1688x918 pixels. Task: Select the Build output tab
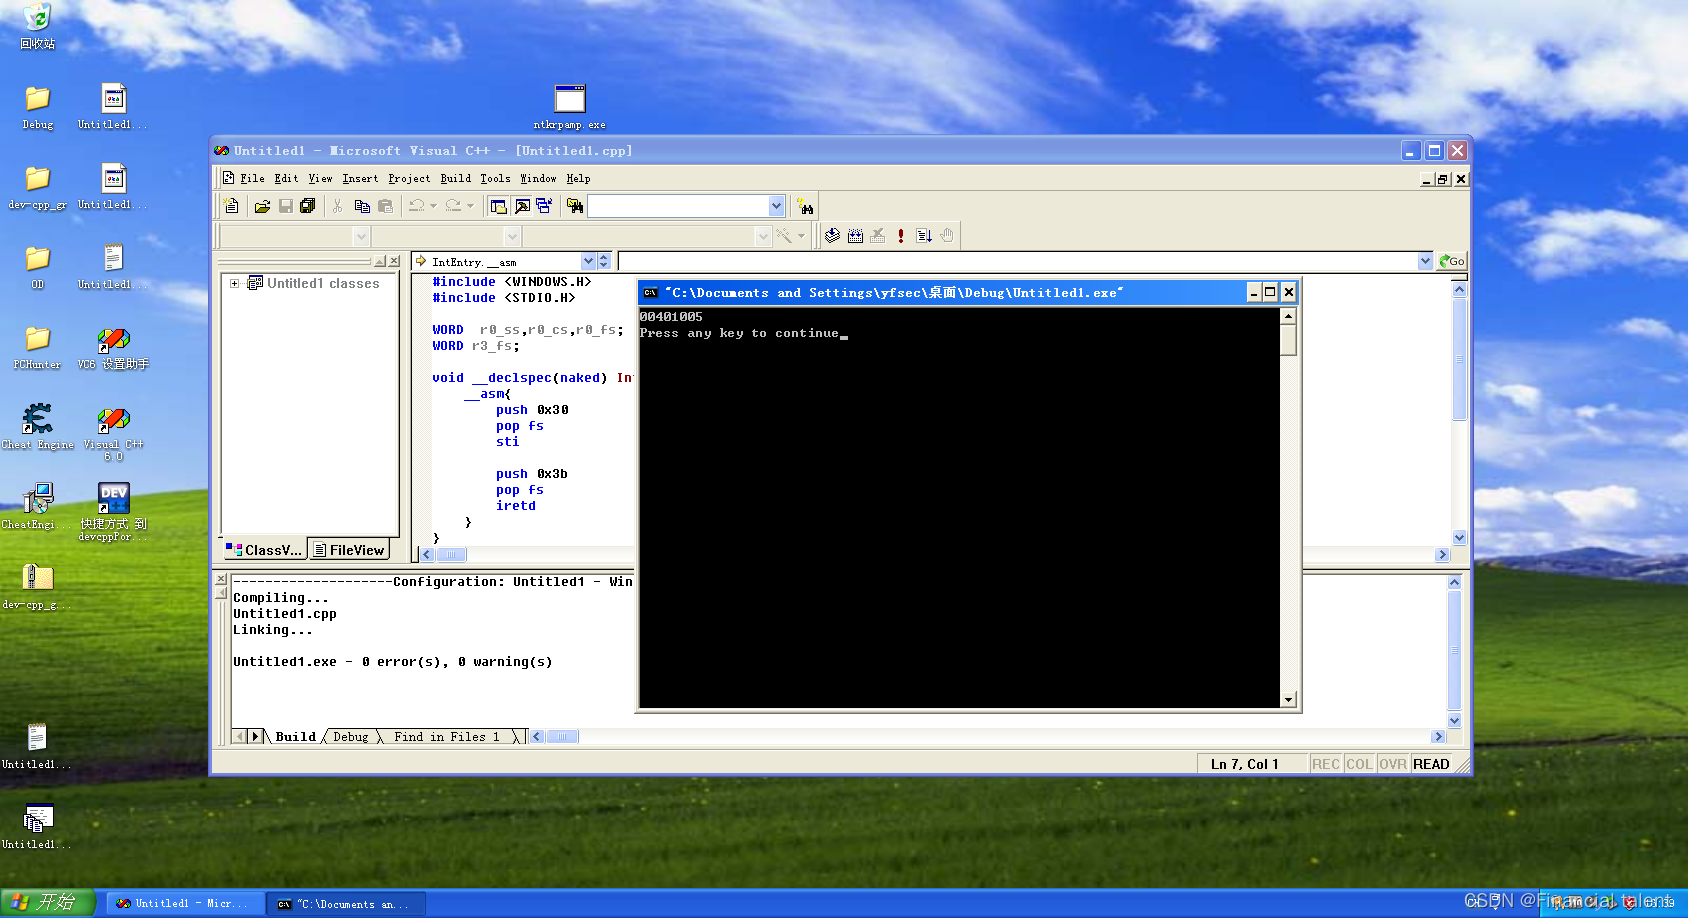click(x=295, y=737)
